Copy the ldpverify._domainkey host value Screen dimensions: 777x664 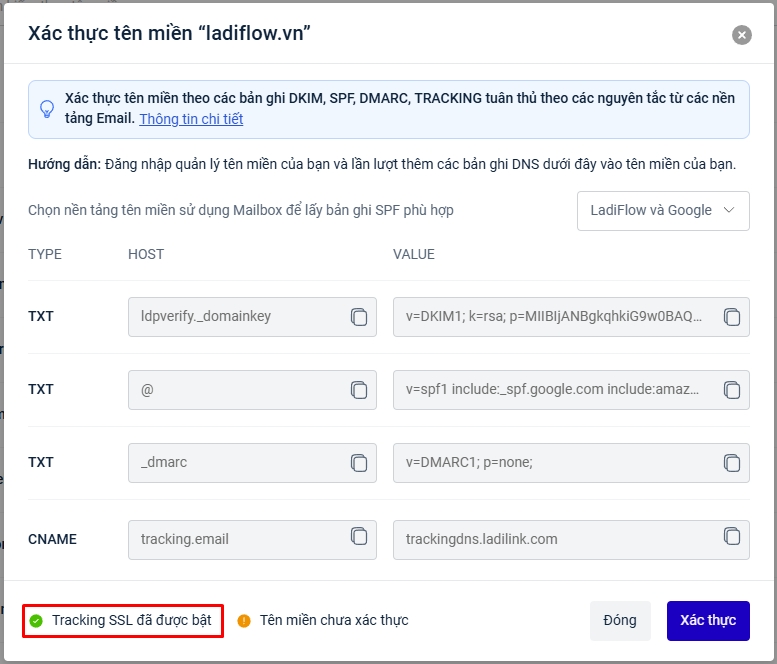click(x=359, y=317)
